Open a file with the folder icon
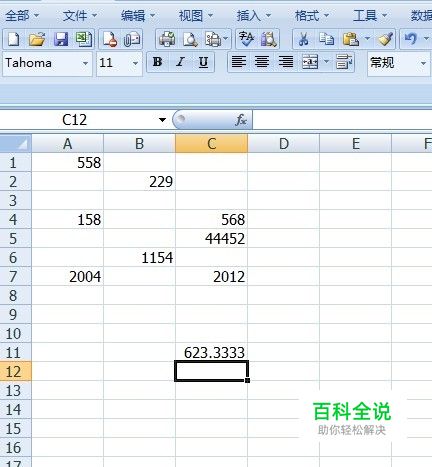The height and width of the screenshot is (467, 432). 37,39
